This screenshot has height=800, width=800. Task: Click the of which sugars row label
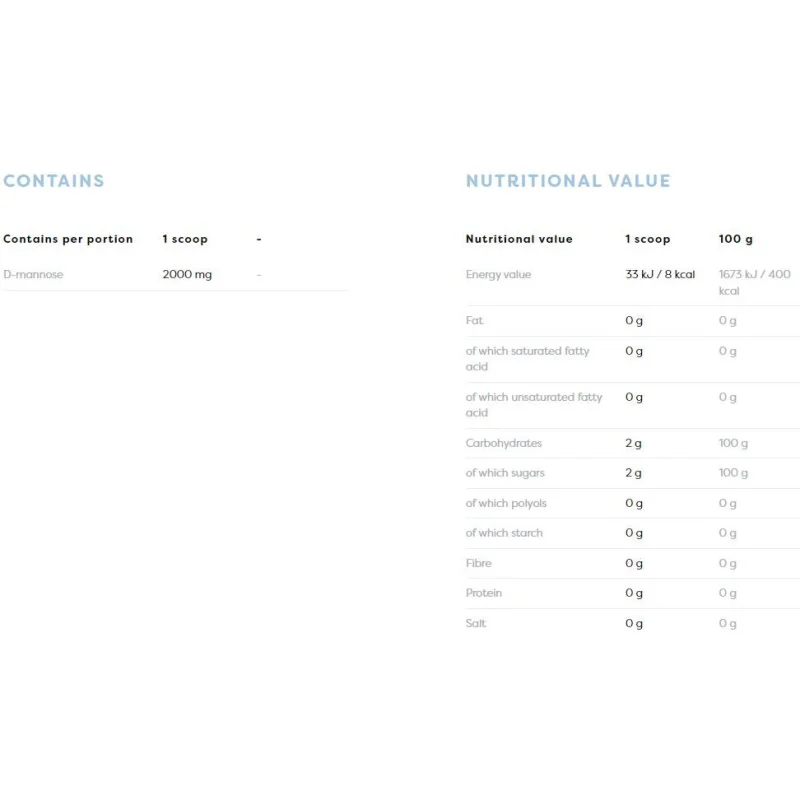pos(505,473)
